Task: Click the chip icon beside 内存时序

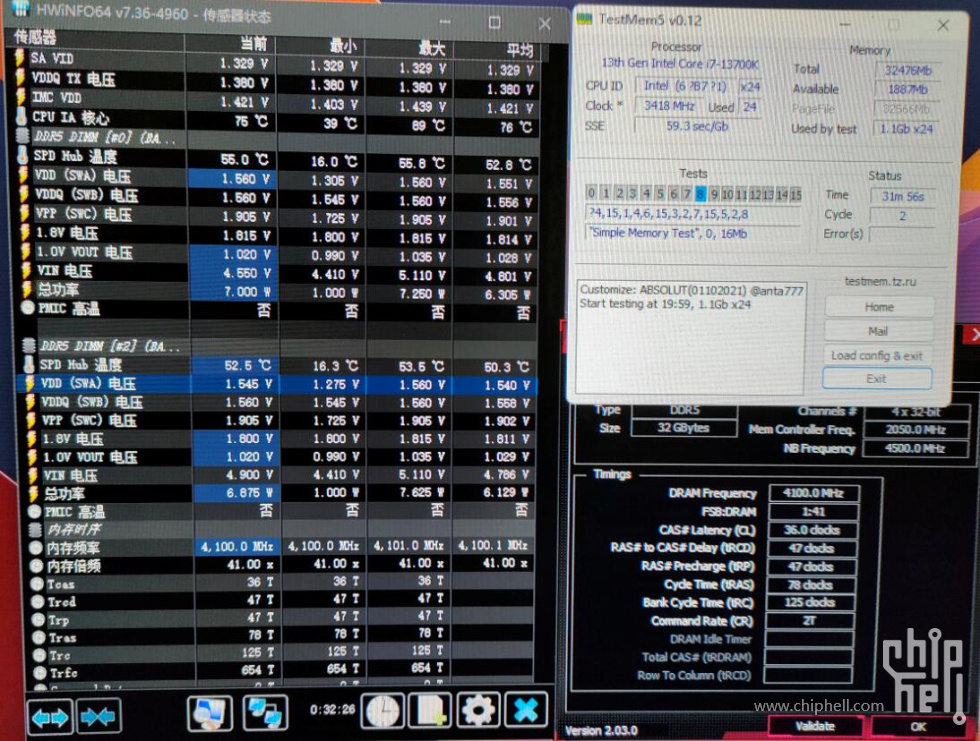Action: tap(35, 530)
